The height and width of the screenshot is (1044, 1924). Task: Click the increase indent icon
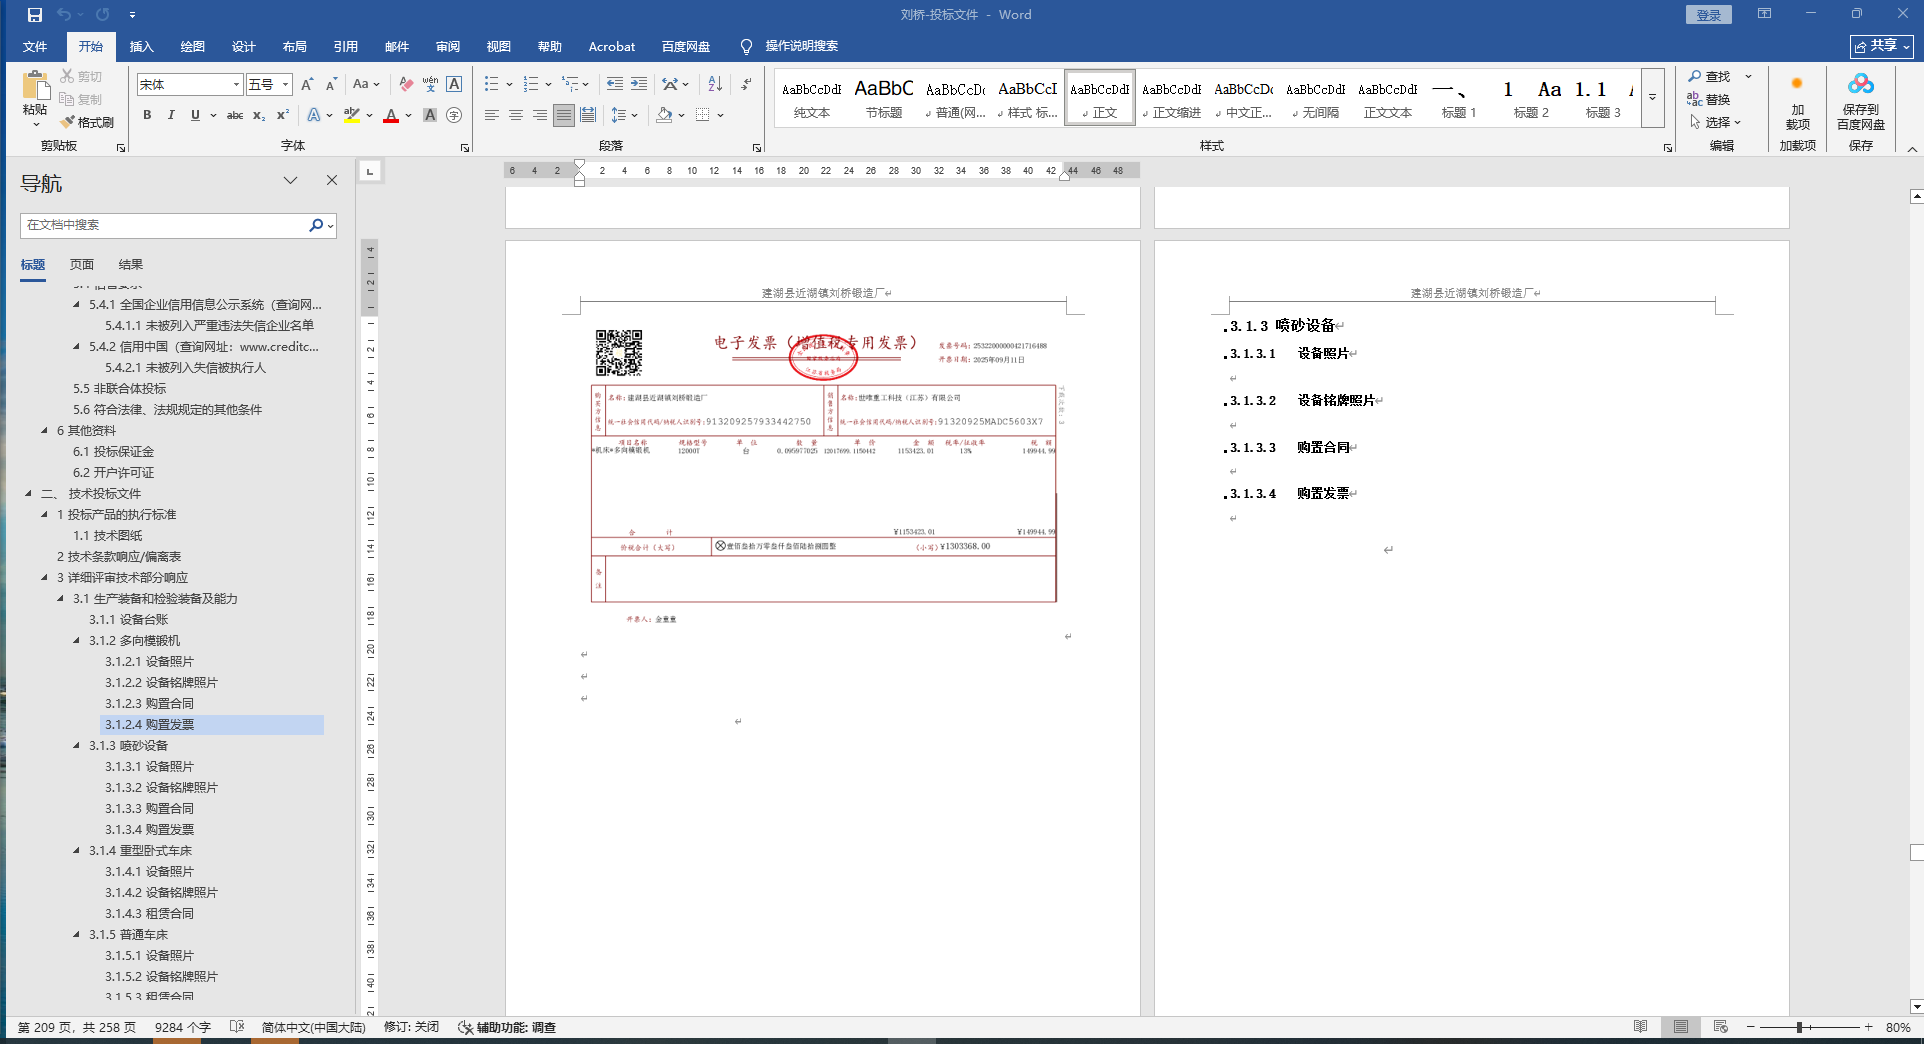639,85
